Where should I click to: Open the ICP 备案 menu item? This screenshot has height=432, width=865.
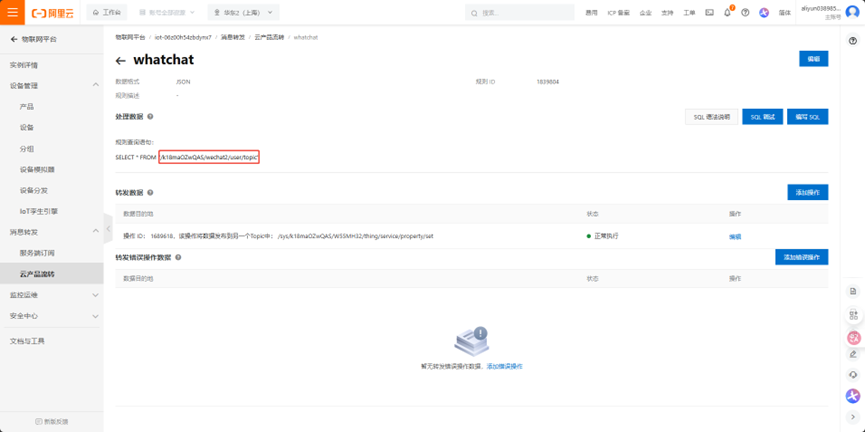coord(618,13)
